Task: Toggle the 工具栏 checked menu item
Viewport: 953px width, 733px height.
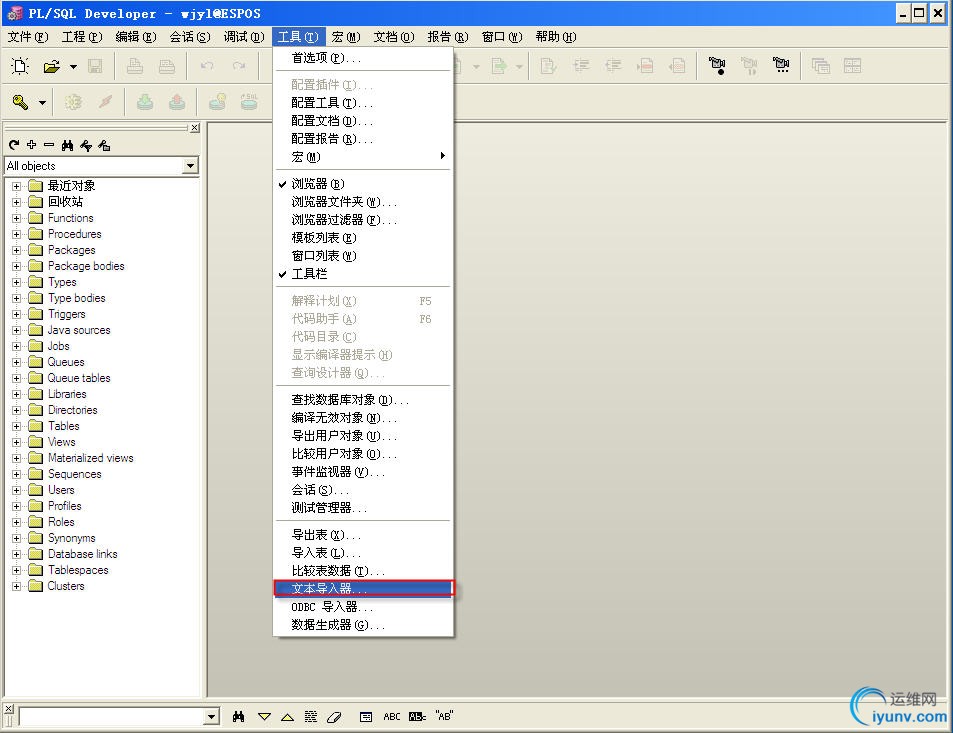Action: click(363, 274)
